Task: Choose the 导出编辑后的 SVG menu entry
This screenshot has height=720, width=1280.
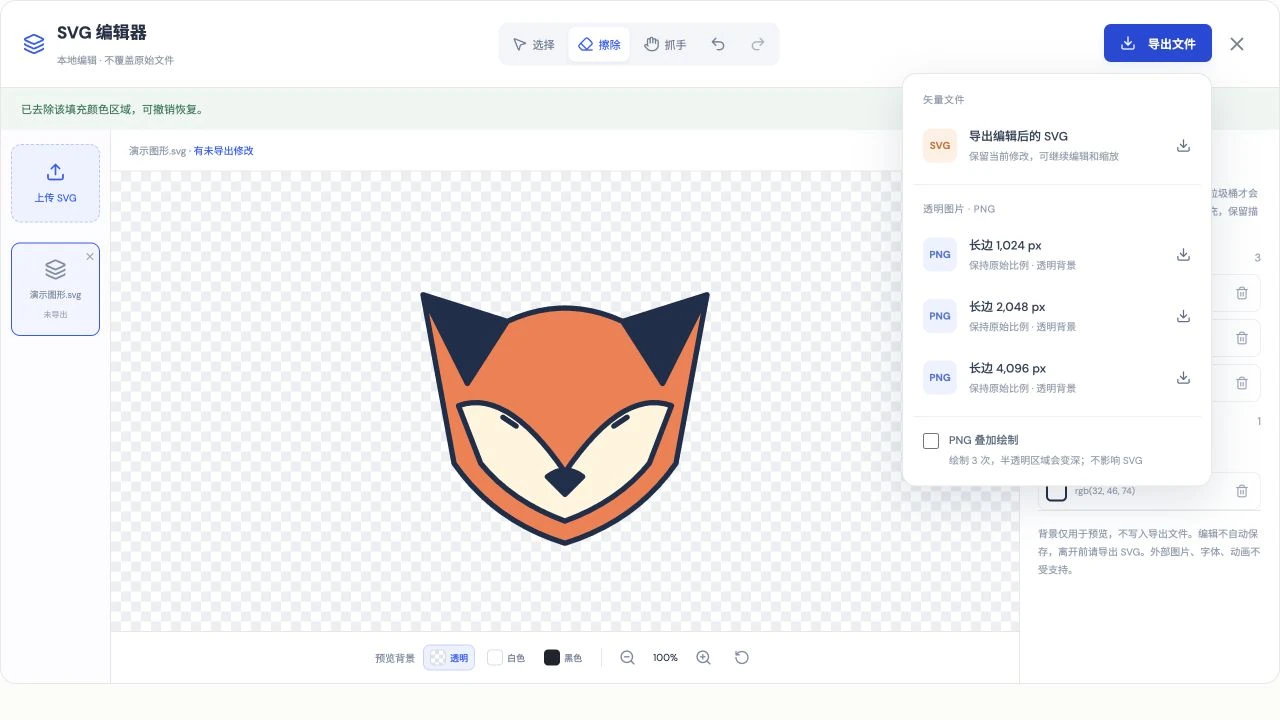Action: pyautogui.click(x=1057, y=146)
